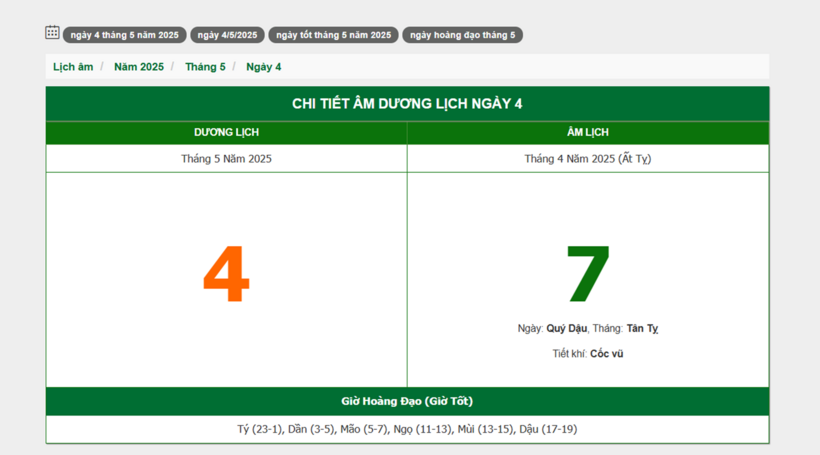Navigate to the 'Tháng 5' breadcrumb link

click(x=205, y=67)
